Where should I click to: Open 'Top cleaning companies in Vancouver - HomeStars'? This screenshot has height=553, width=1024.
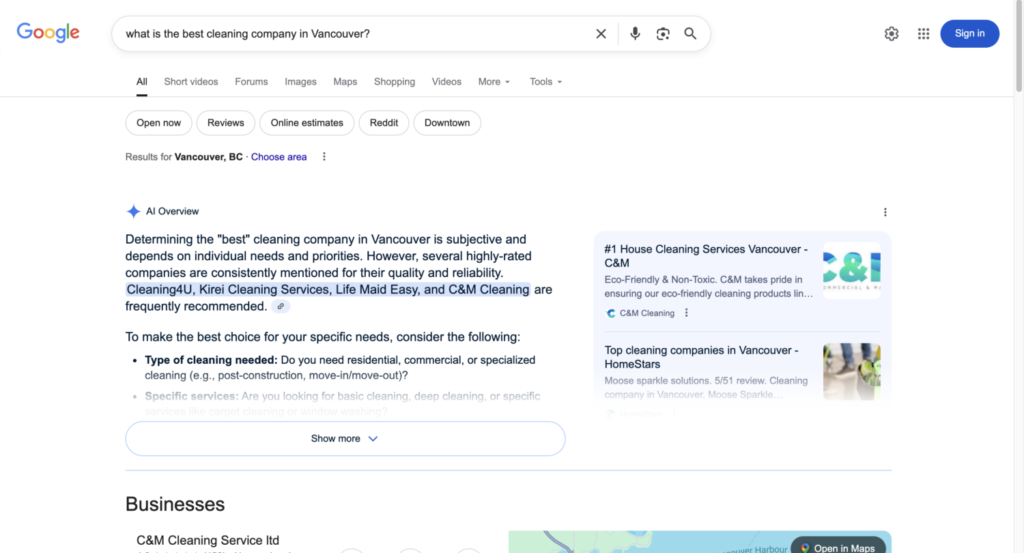701,357
